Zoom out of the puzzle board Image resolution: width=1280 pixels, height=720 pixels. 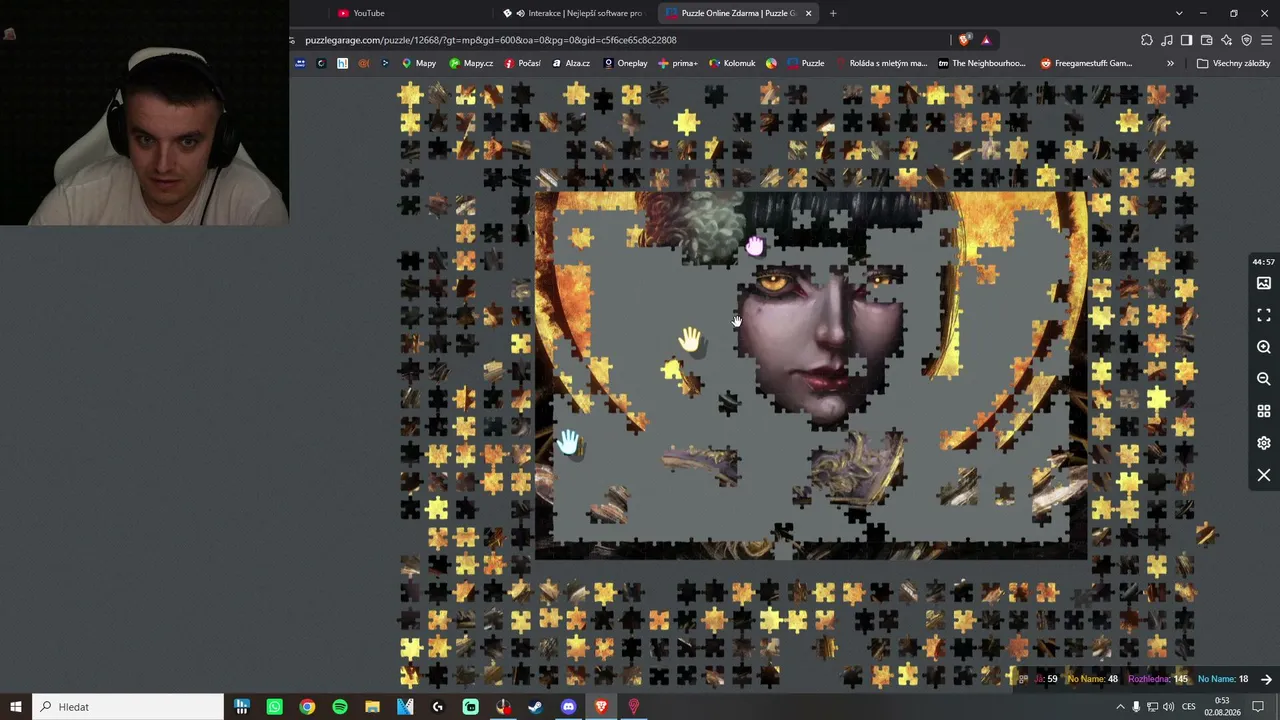[1264, 379]
